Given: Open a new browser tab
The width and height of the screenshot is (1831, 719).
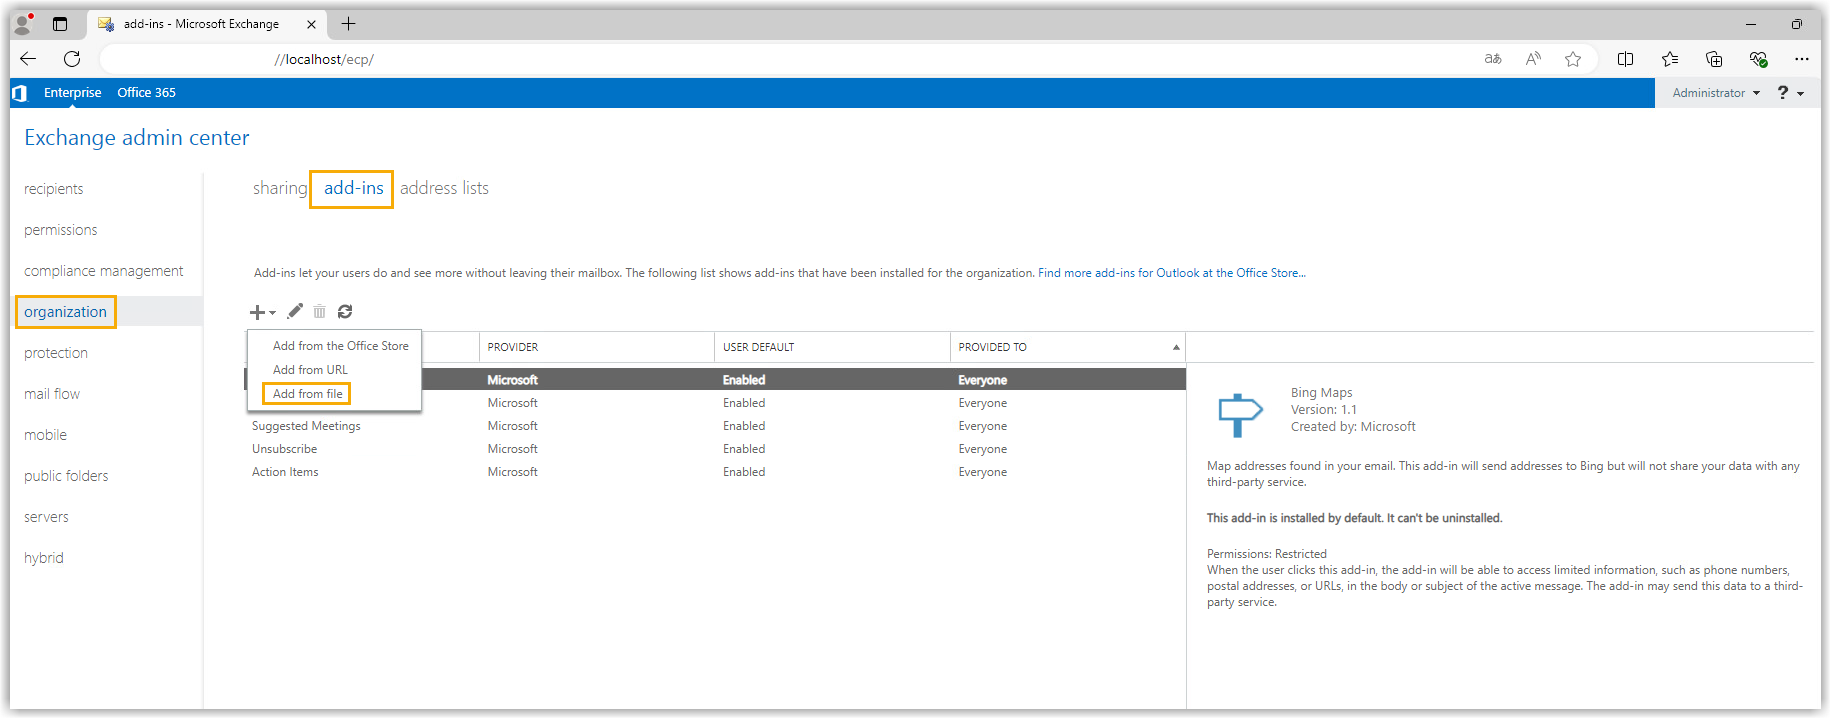Looking at the screenshot, I should coord(348,24).
